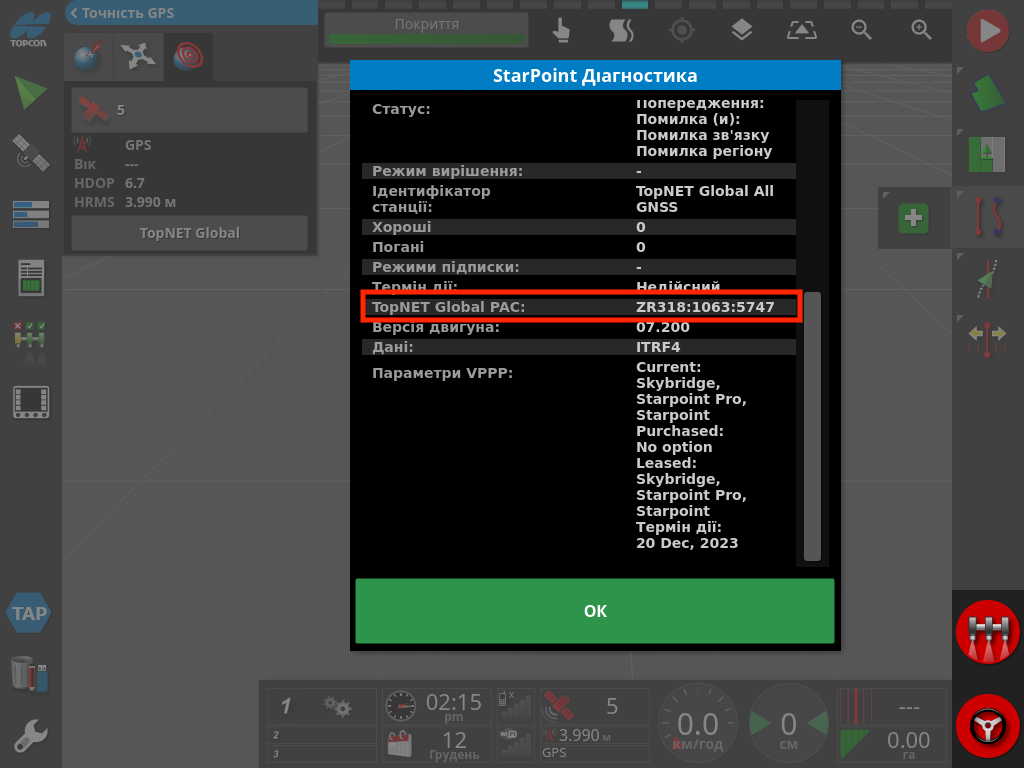Toggle the red job play button
1024x768 pixels.
click(x=988, y=31)
